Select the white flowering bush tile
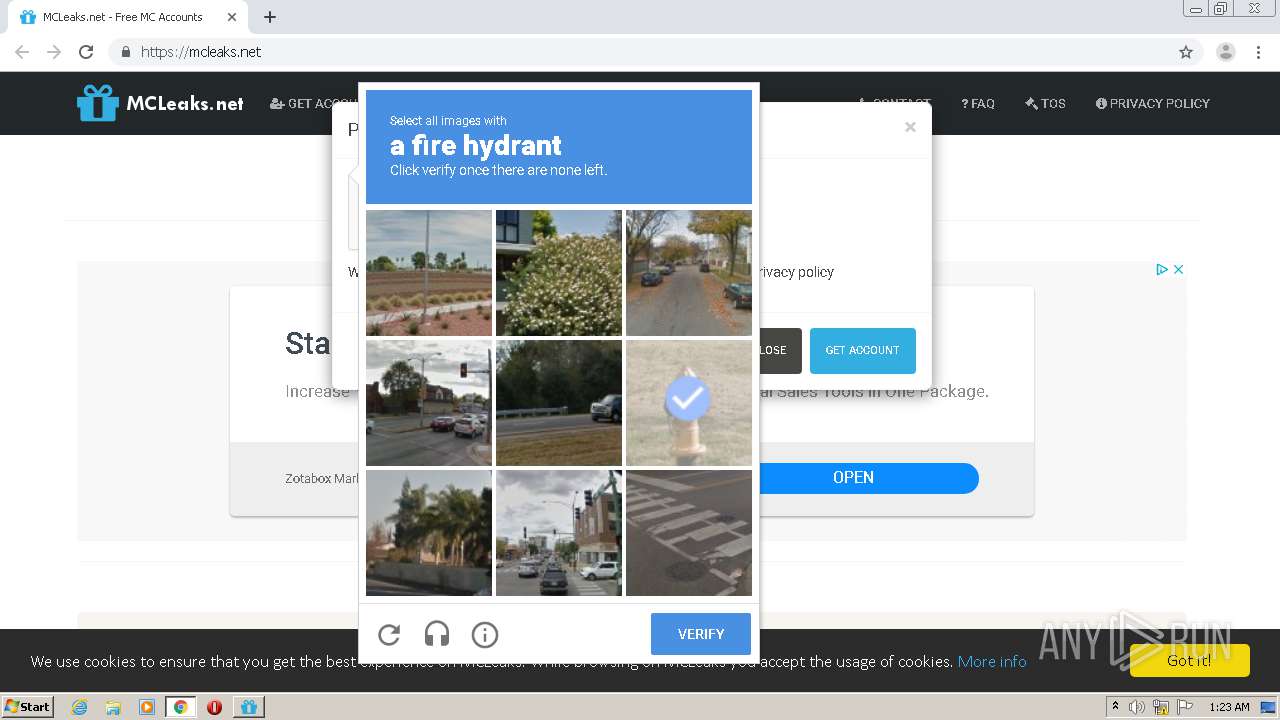1280x720 pixels. [559, 273]
